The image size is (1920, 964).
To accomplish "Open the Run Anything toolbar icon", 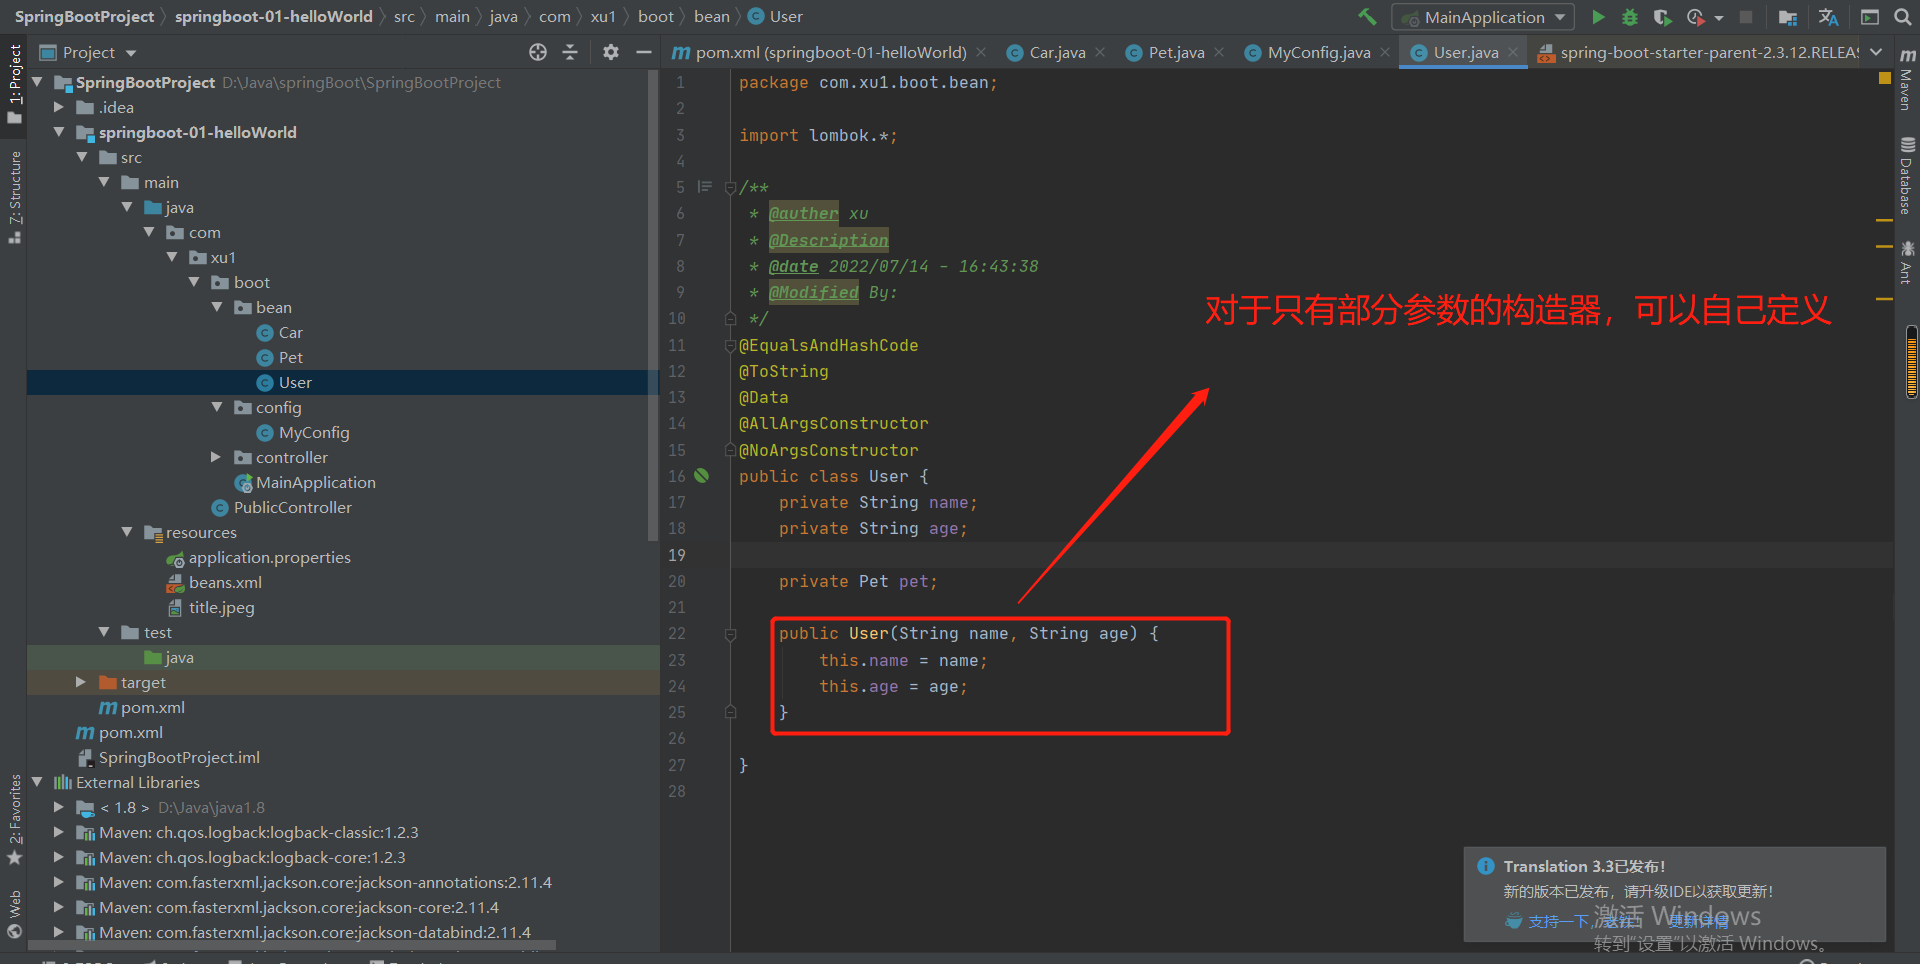I will (x=1870, y=17).
